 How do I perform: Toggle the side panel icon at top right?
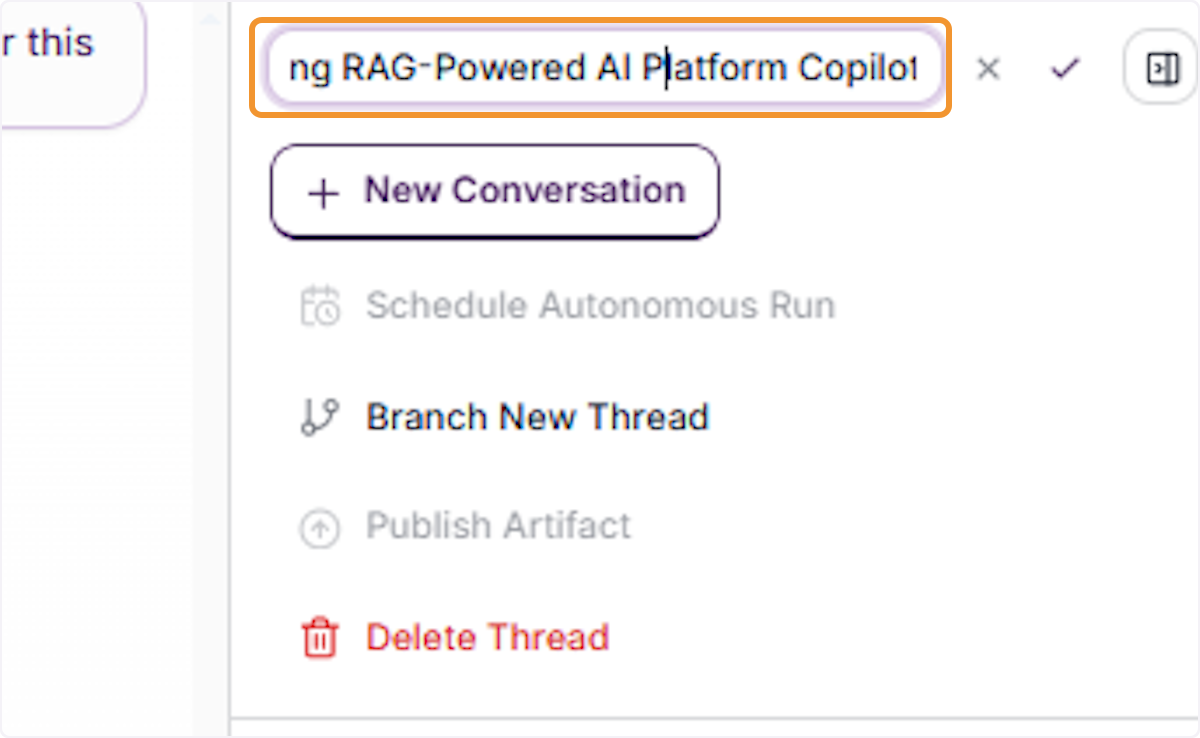pyautogui.click(x=1162, y=69)
